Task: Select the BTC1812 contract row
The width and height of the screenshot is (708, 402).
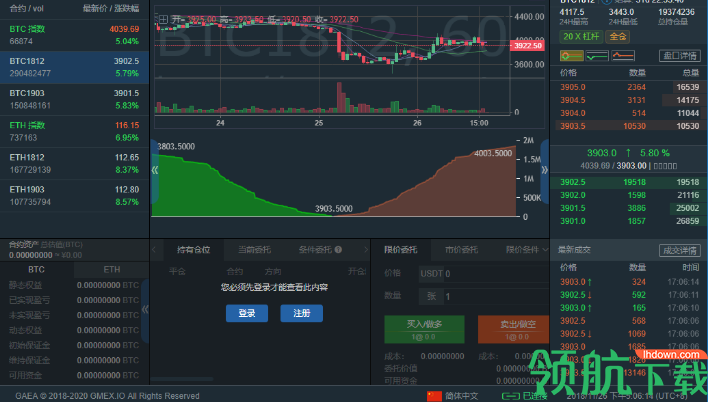Action: [75, 67]
